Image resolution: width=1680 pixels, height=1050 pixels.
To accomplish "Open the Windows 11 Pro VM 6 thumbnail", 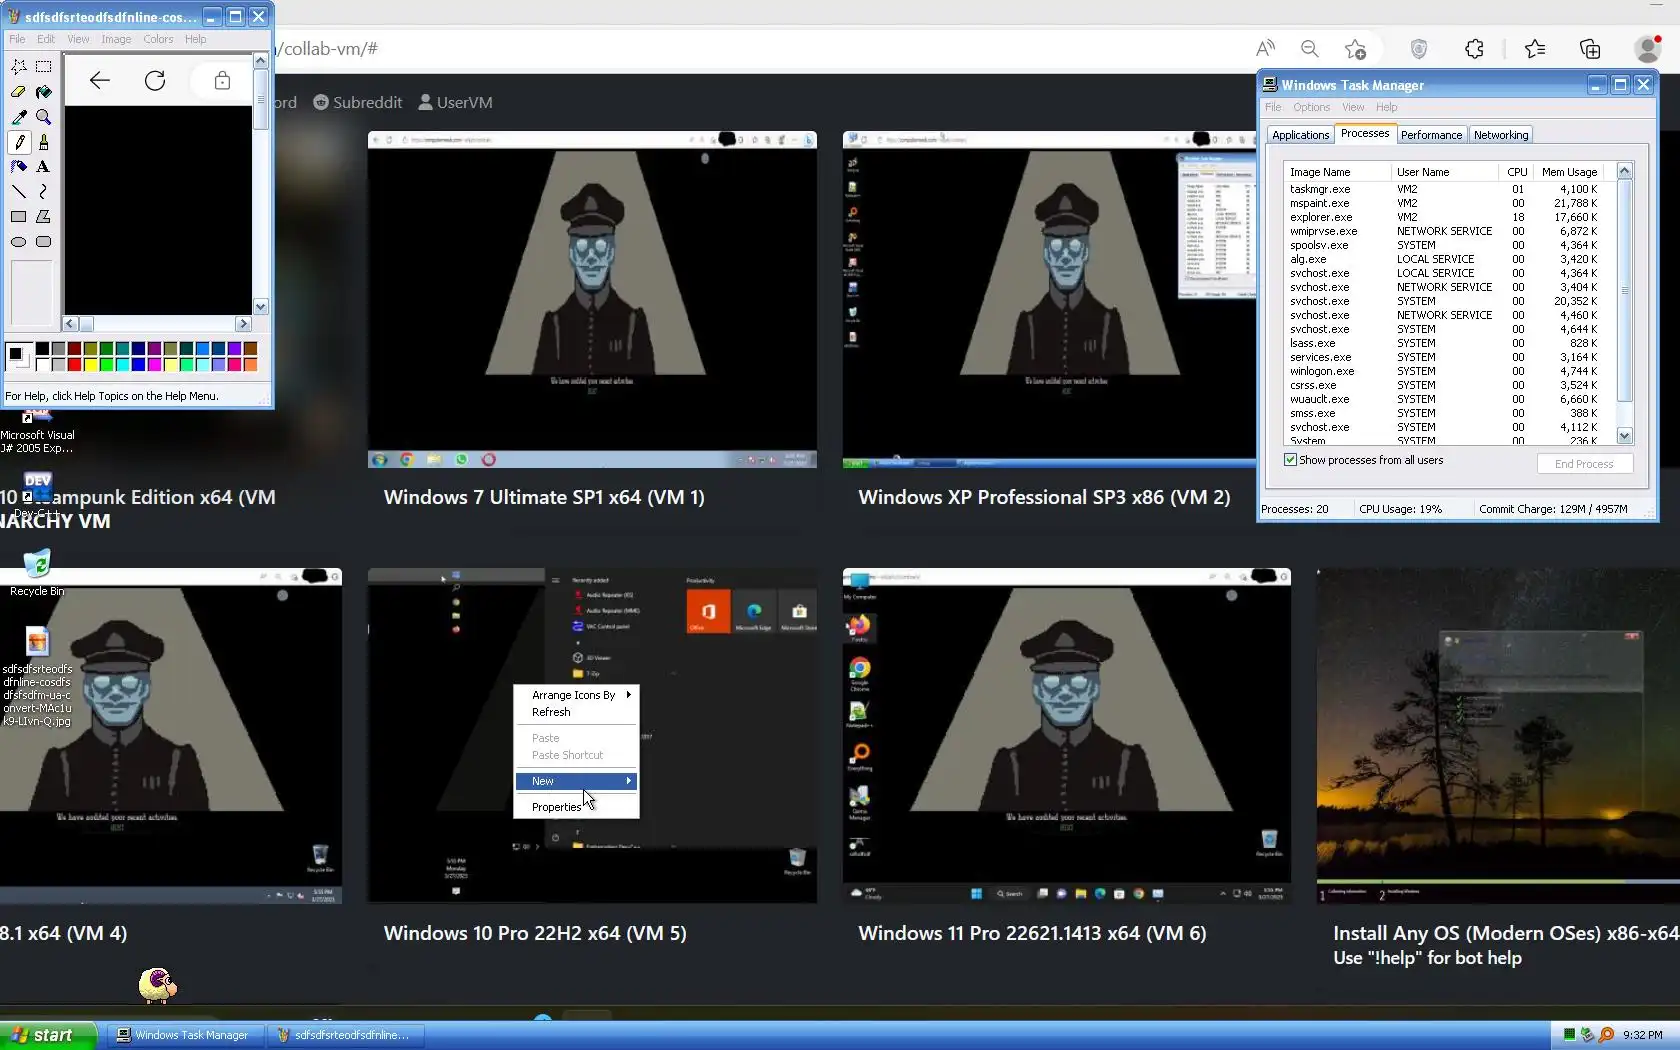I will coord(1067,736).
